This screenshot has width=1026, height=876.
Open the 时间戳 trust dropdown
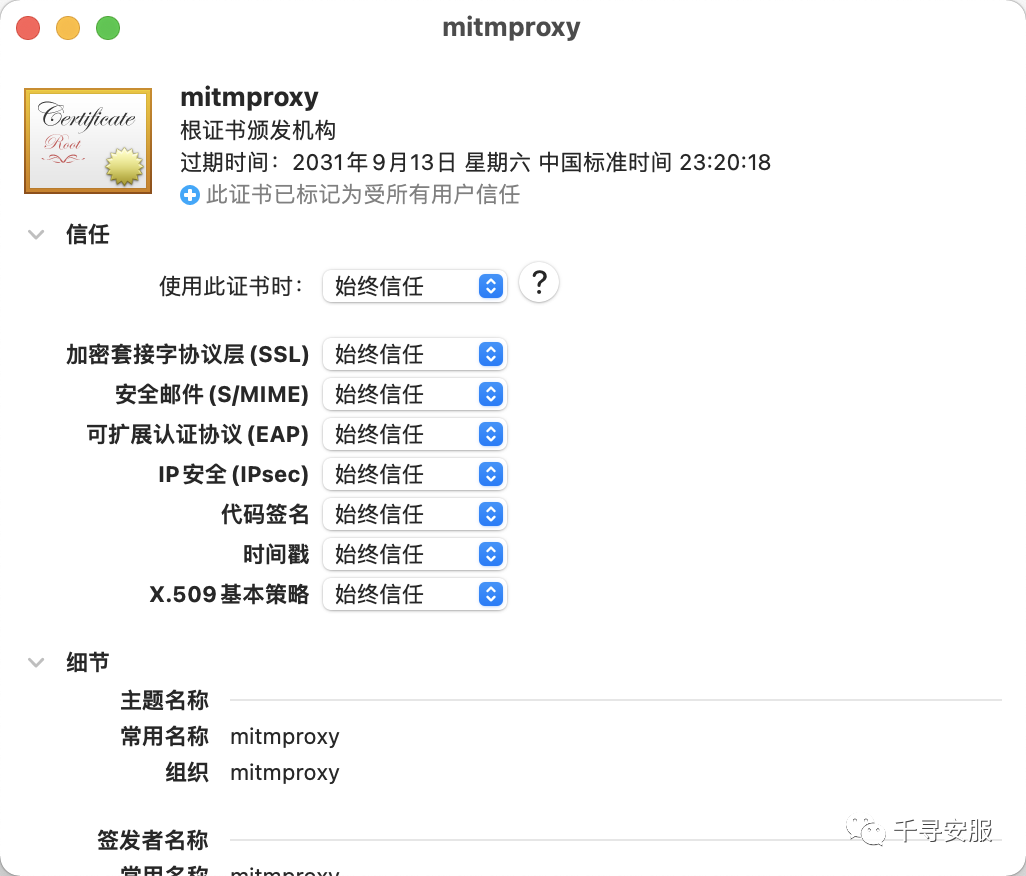pos(415,554)
